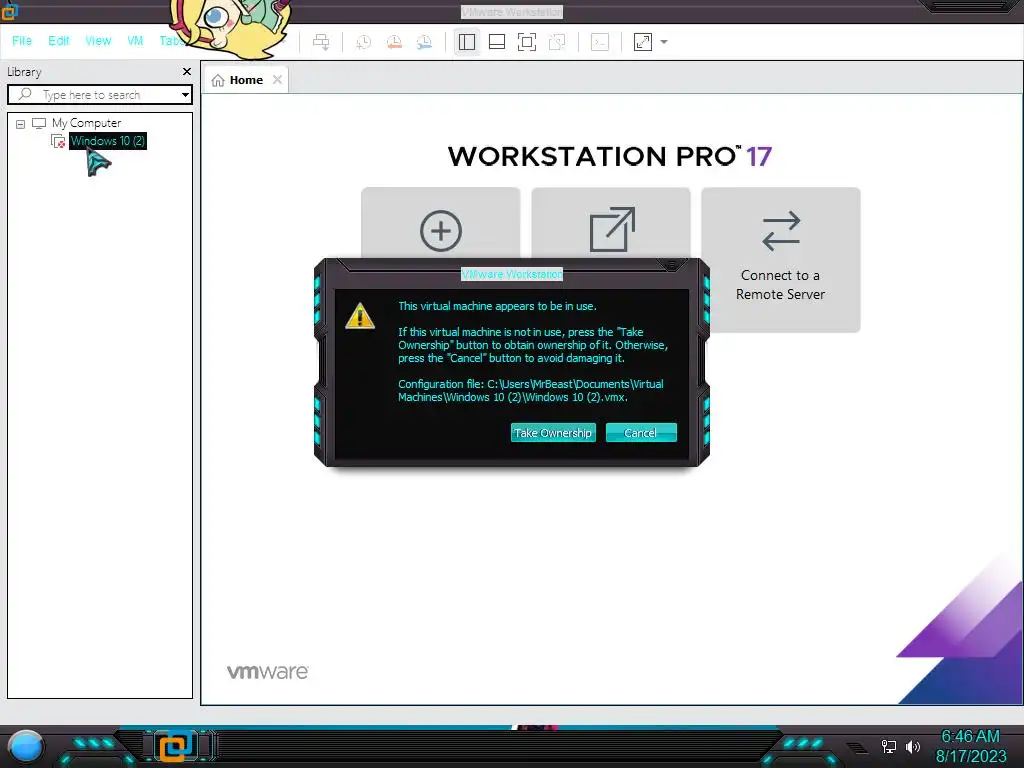Open the VM menu
The width and height of the screenshot is (1024, 768).
coord(135,41)
